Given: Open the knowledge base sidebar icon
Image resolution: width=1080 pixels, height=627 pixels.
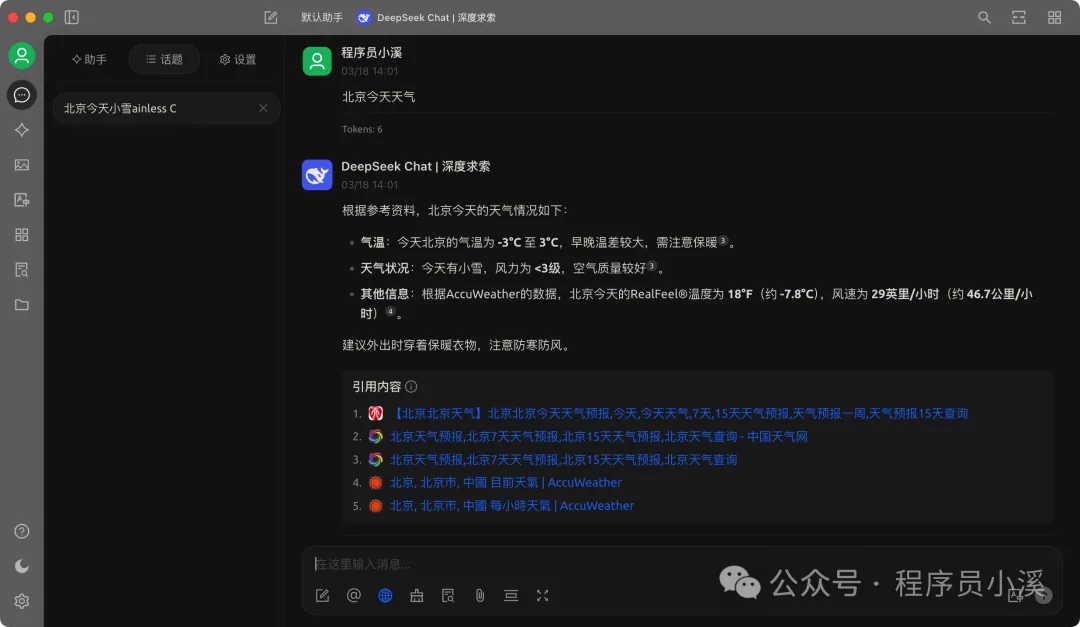Looking at the screenshot, I should pos(21,269).
